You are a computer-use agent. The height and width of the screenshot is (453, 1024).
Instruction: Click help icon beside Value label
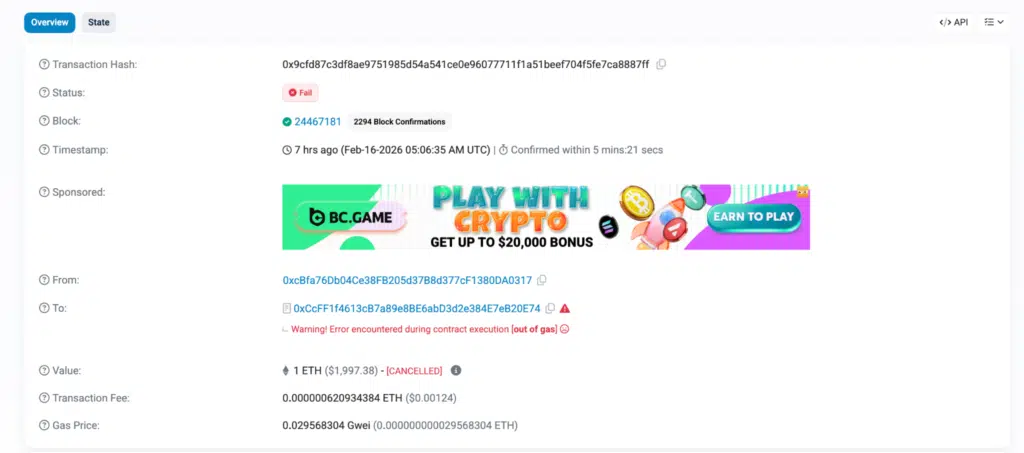[x=44, y=370]
